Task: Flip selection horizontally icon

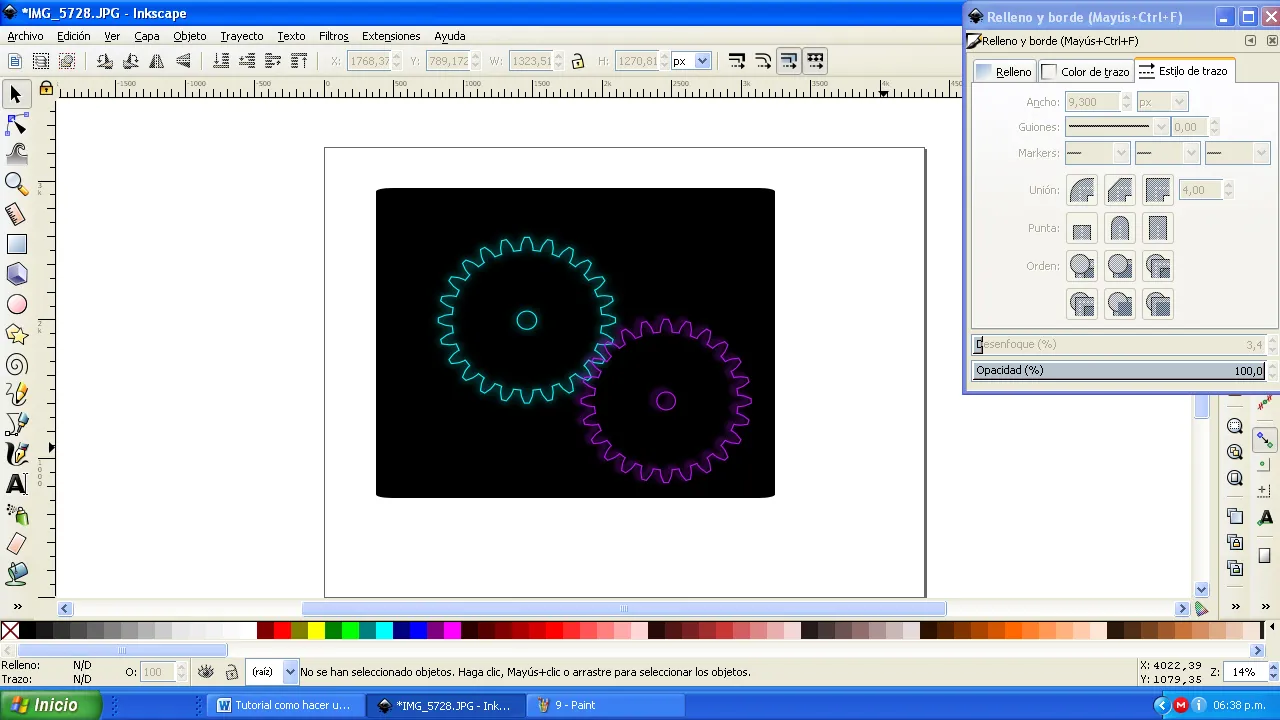Action: coord(156,61)
